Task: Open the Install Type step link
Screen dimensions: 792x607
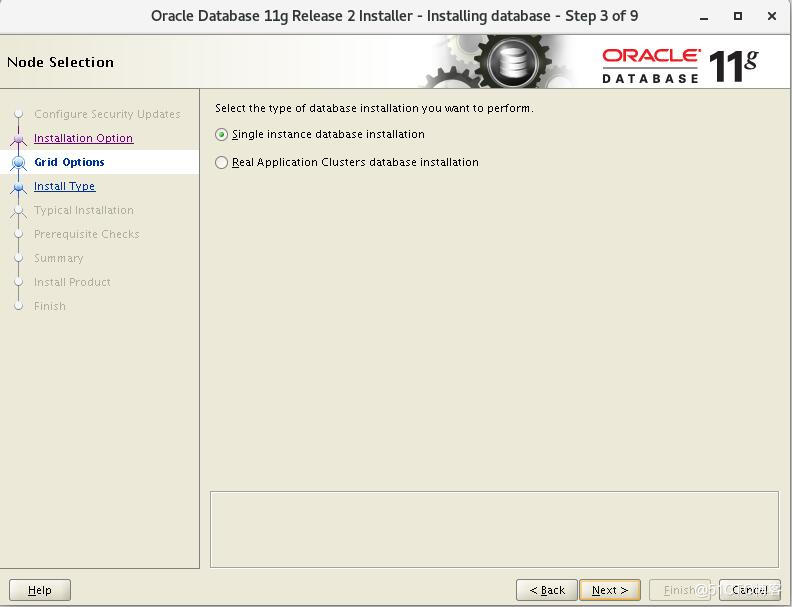Action: (64, 186)
